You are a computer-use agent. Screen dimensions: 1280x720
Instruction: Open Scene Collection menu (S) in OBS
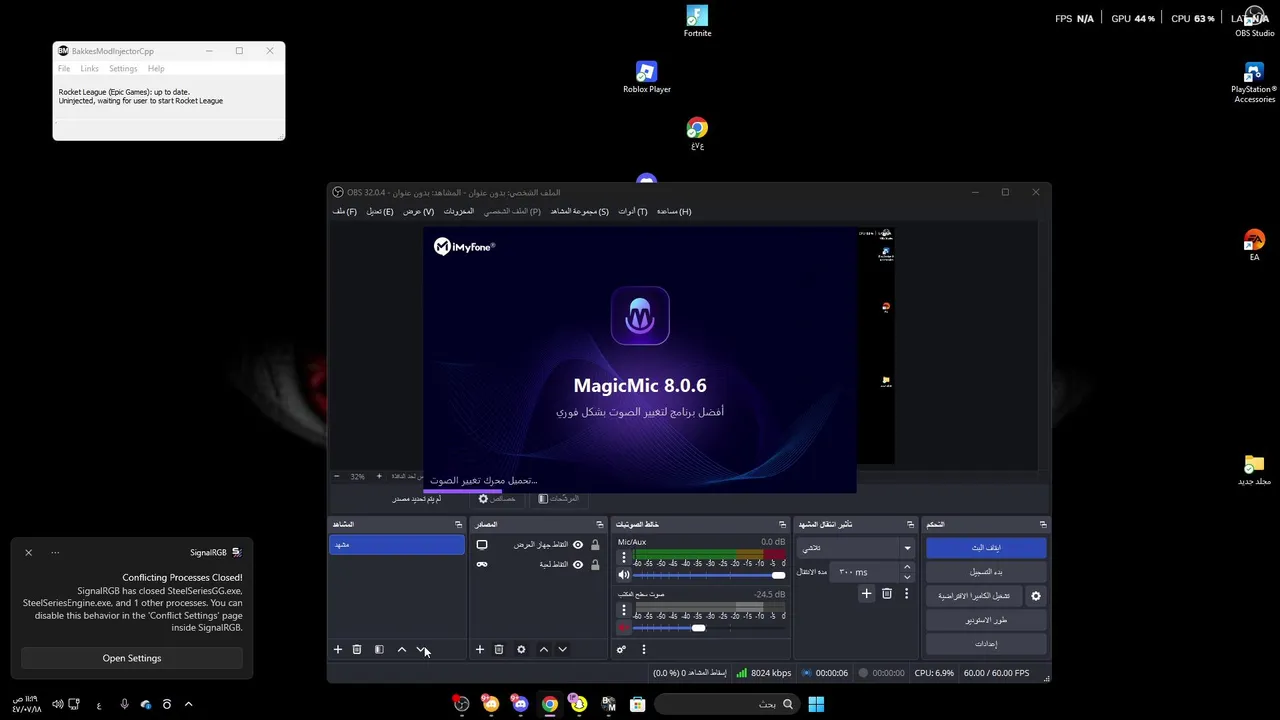(x=580, y=211)
